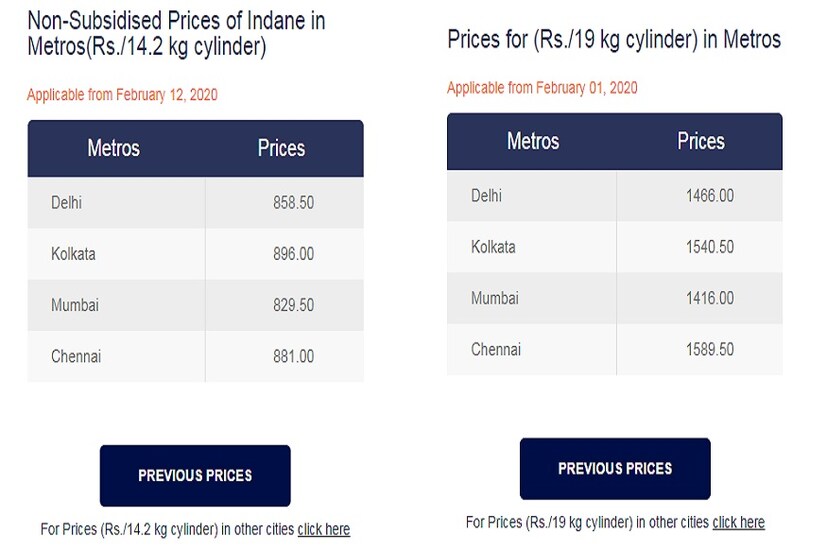Select Mumbai price 829.50 cell
Image resolution: width=827 pixels, height=551 pixels.
[293, 305]
